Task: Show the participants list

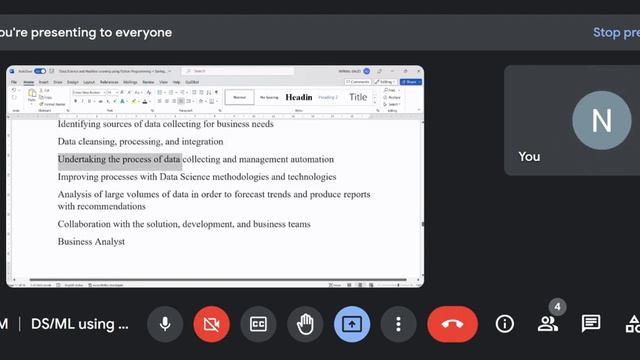Action: (x=548, y=324)
